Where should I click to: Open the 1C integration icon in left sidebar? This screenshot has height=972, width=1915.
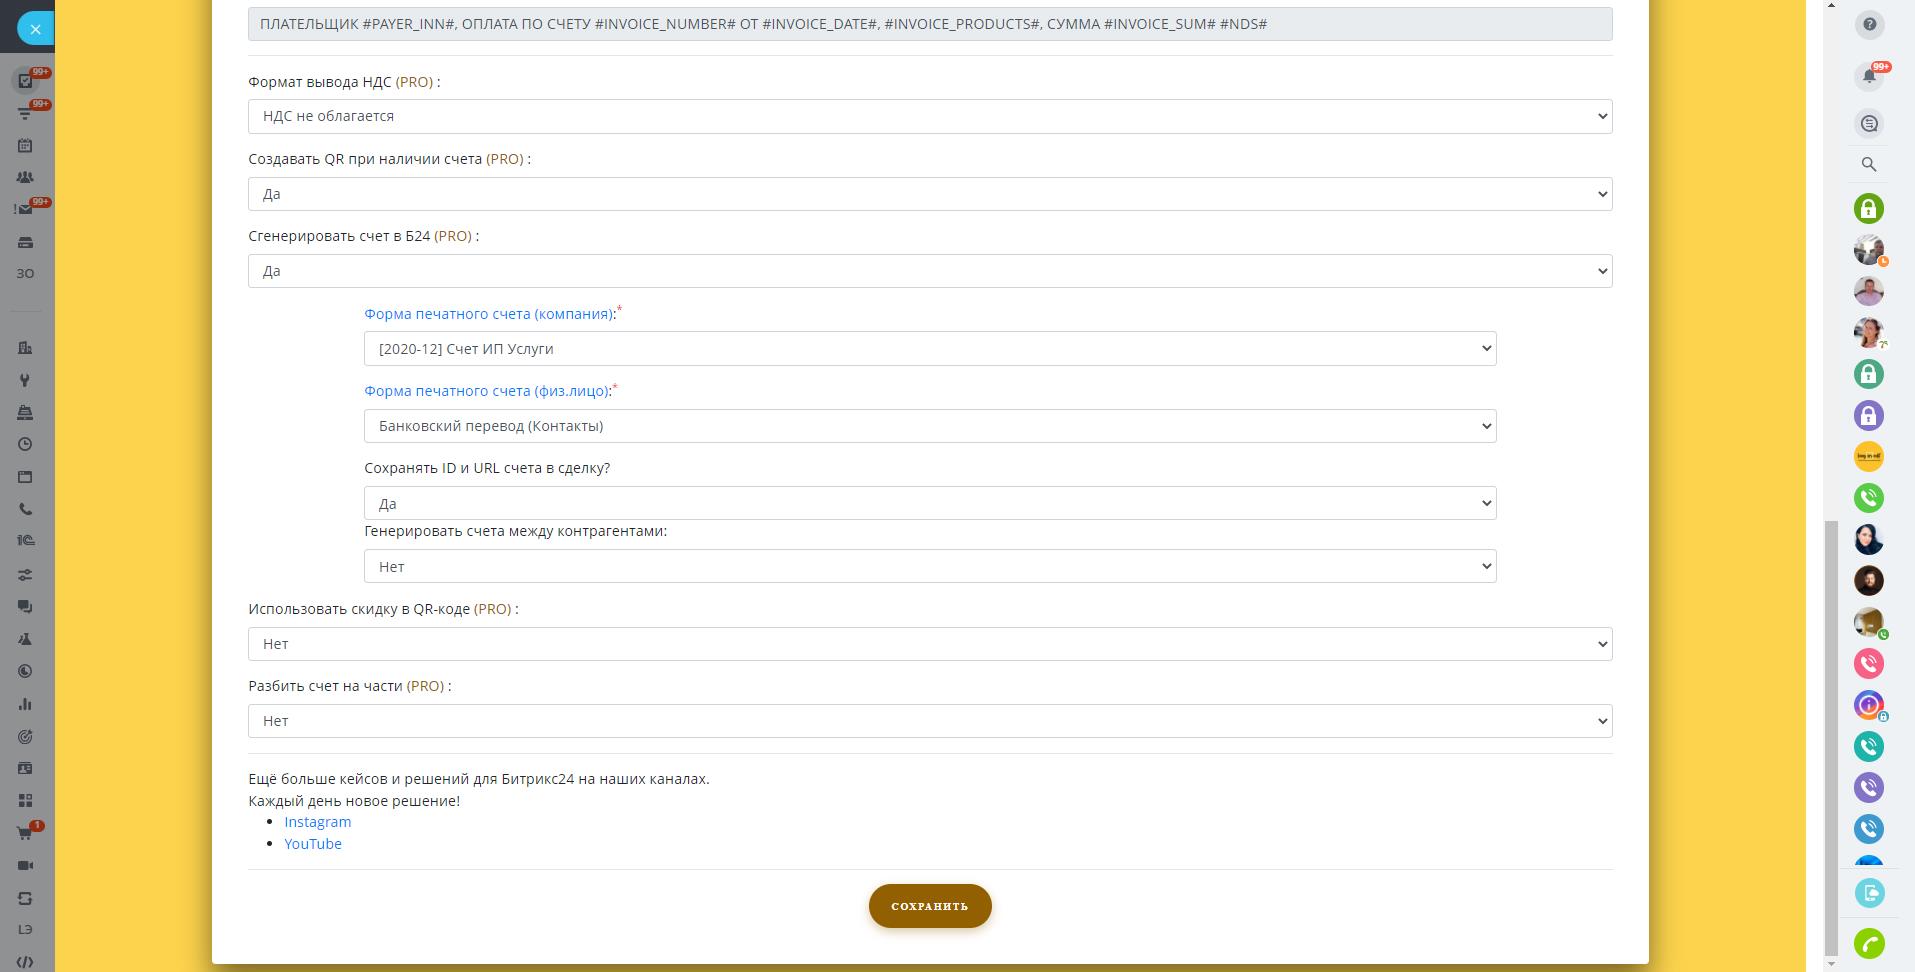(25, 541)
